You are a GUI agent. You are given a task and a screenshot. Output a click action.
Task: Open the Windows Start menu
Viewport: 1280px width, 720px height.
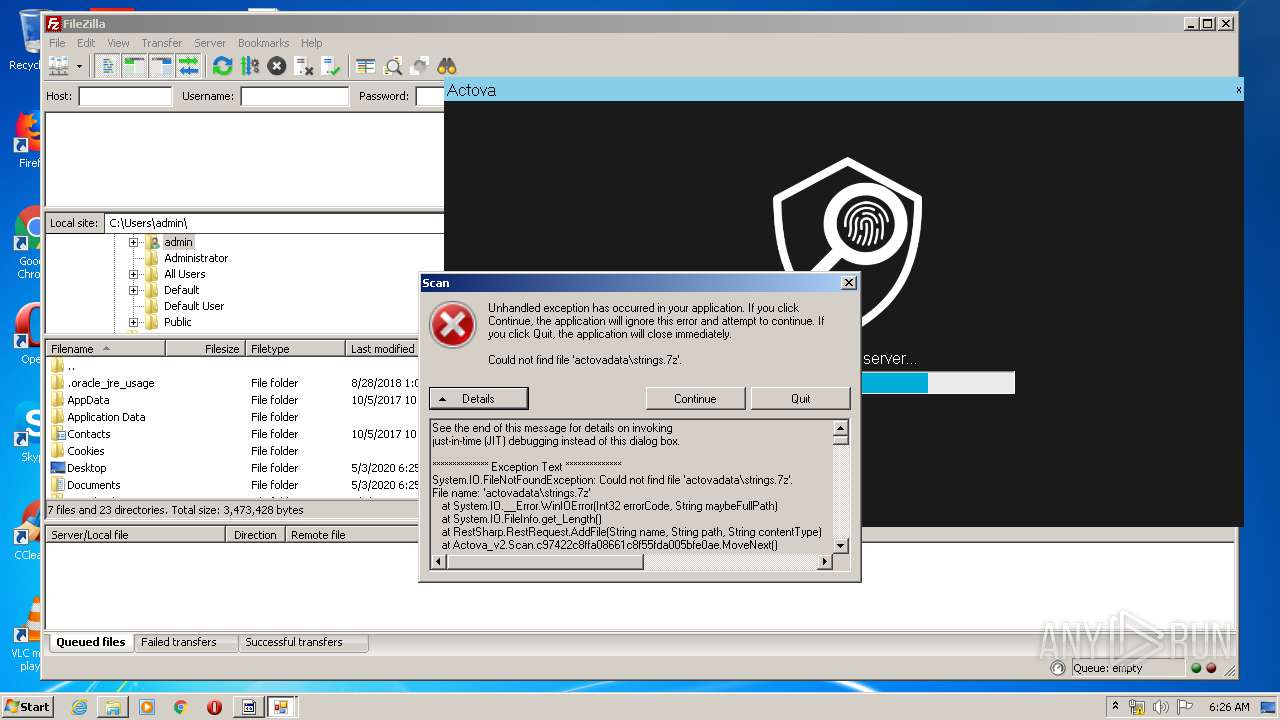pos(27,706)
